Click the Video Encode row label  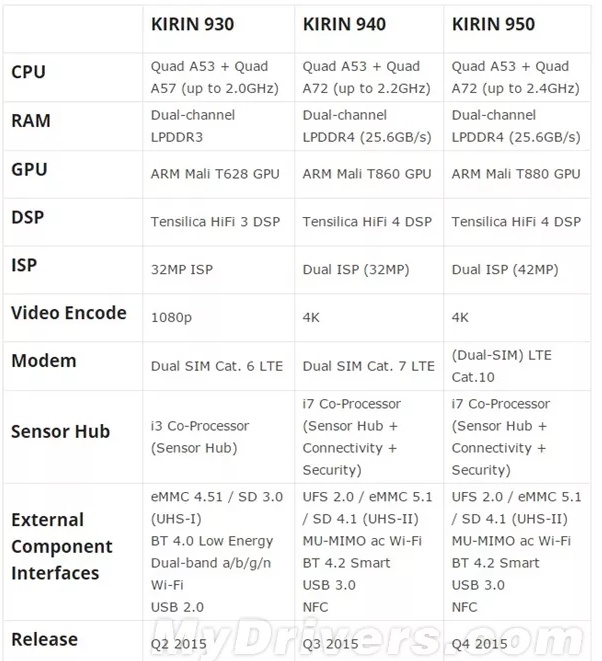click(68, 313)
